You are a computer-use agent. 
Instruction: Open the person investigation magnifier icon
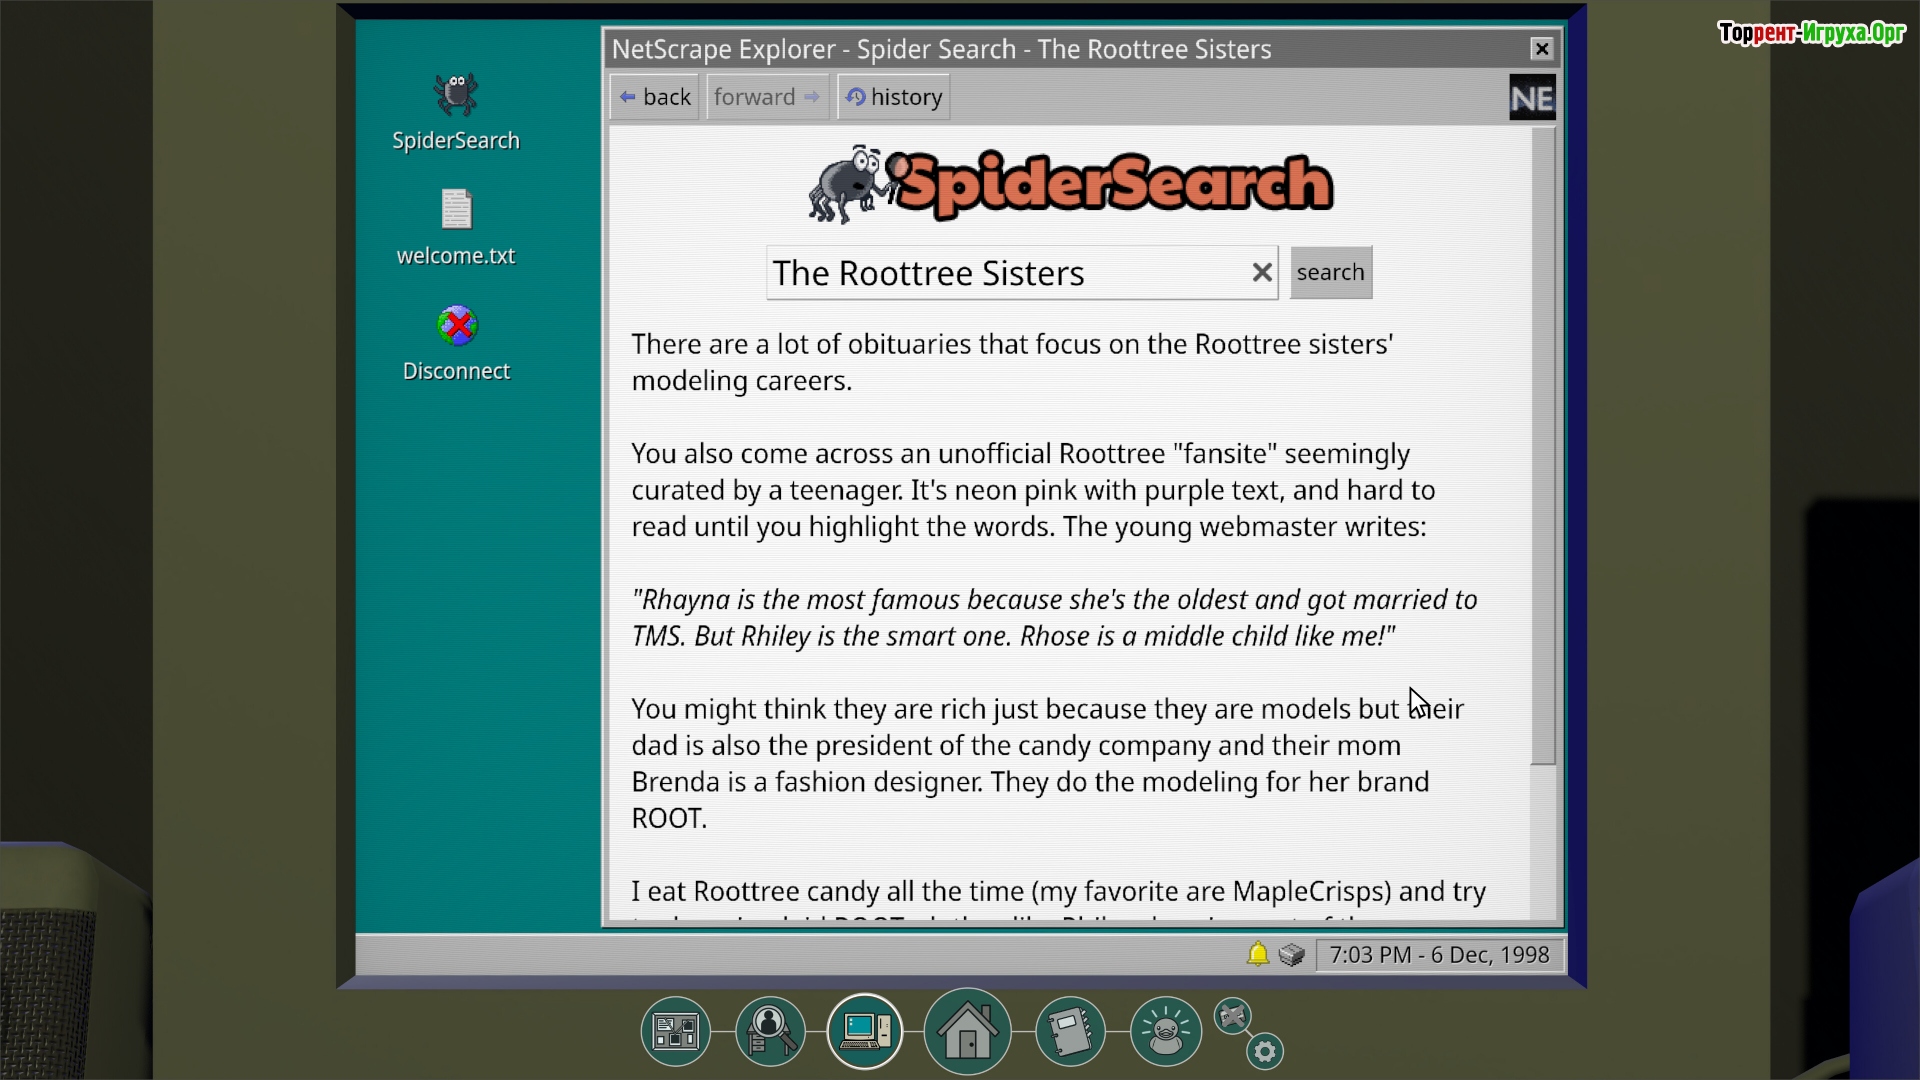coord(770,1031)
